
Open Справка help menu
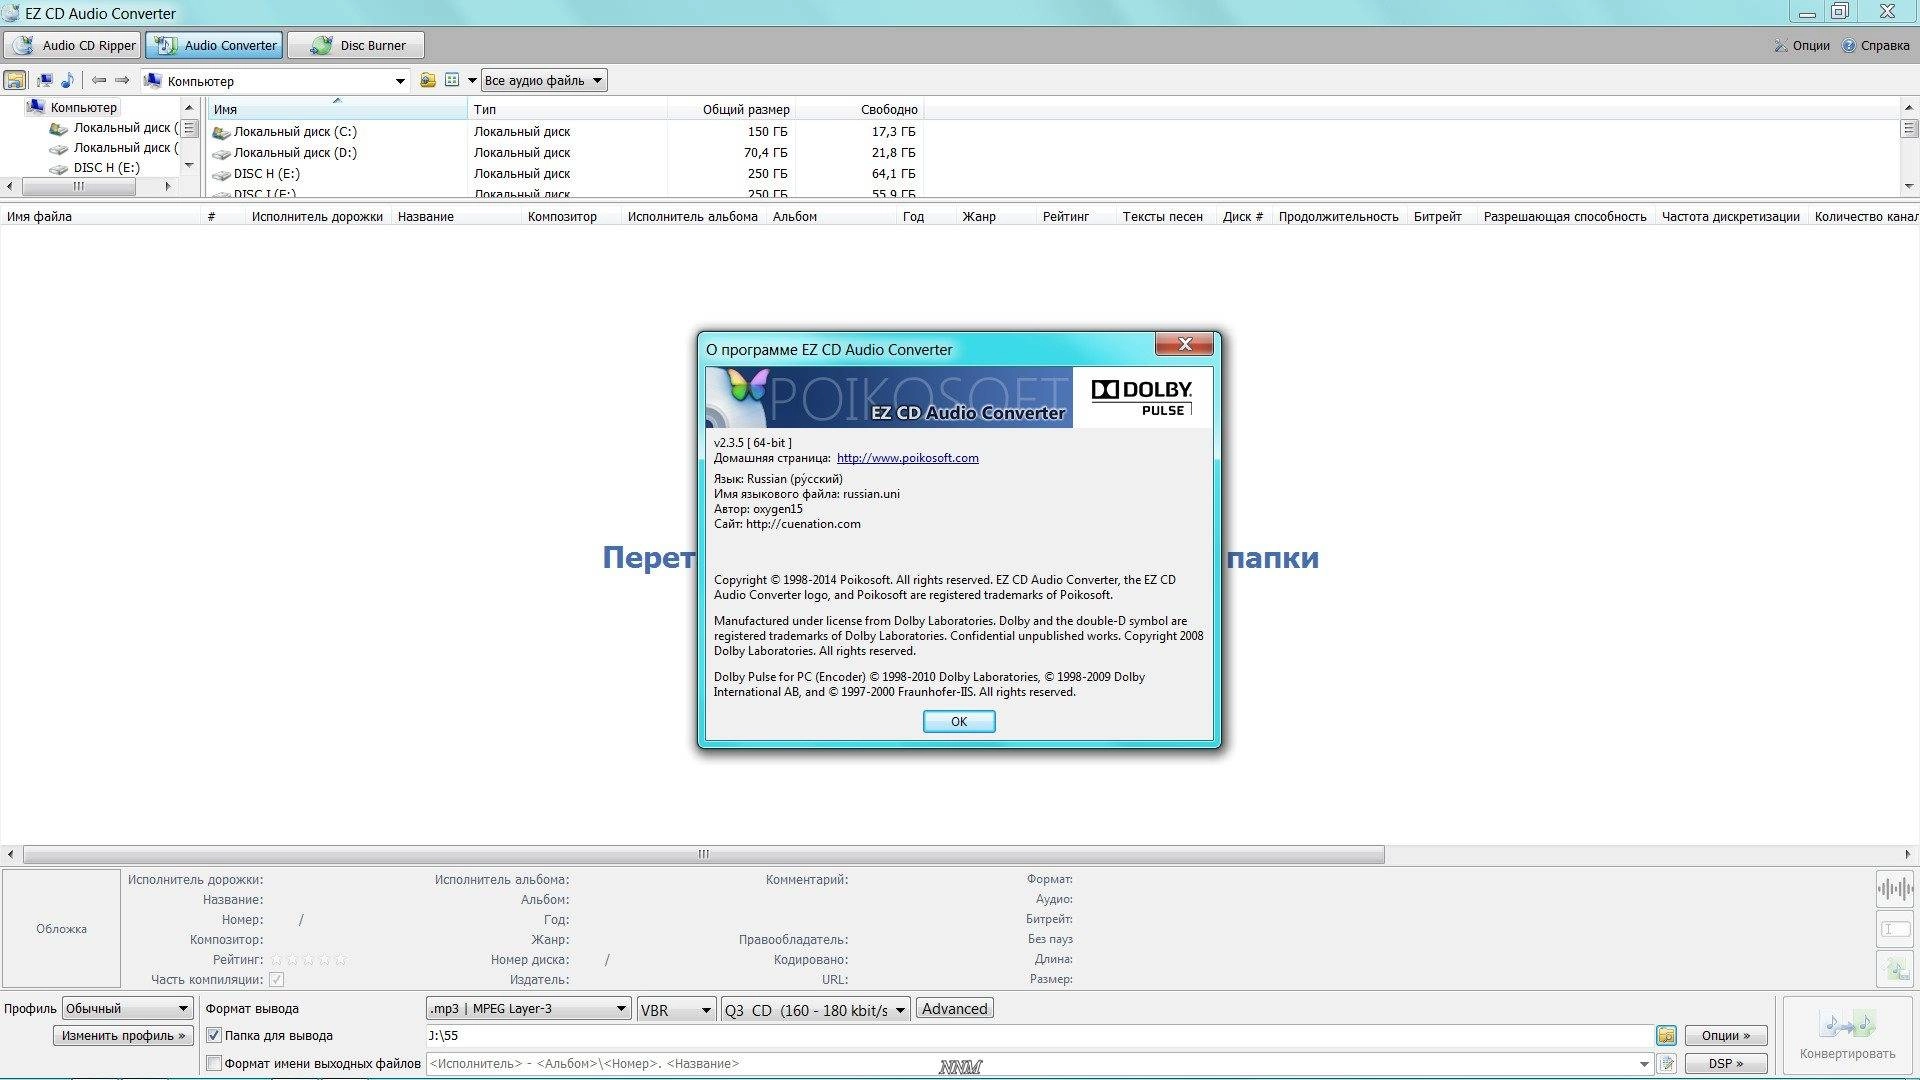coord(1876,45)
